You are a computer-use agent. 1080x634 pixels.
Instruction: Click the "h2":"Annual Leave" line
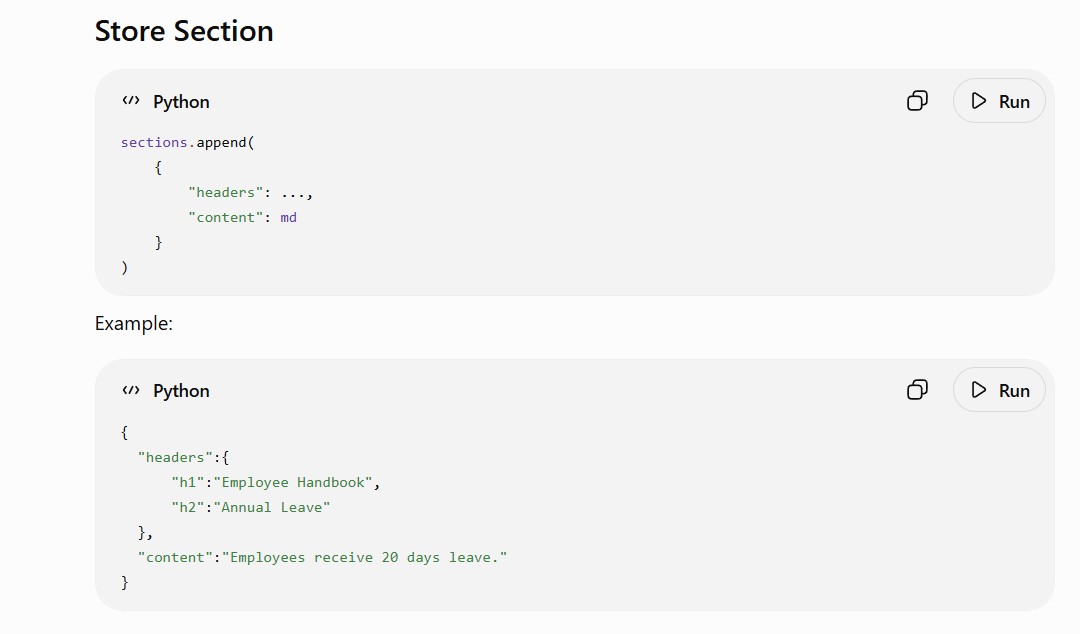tap(251, 508)
